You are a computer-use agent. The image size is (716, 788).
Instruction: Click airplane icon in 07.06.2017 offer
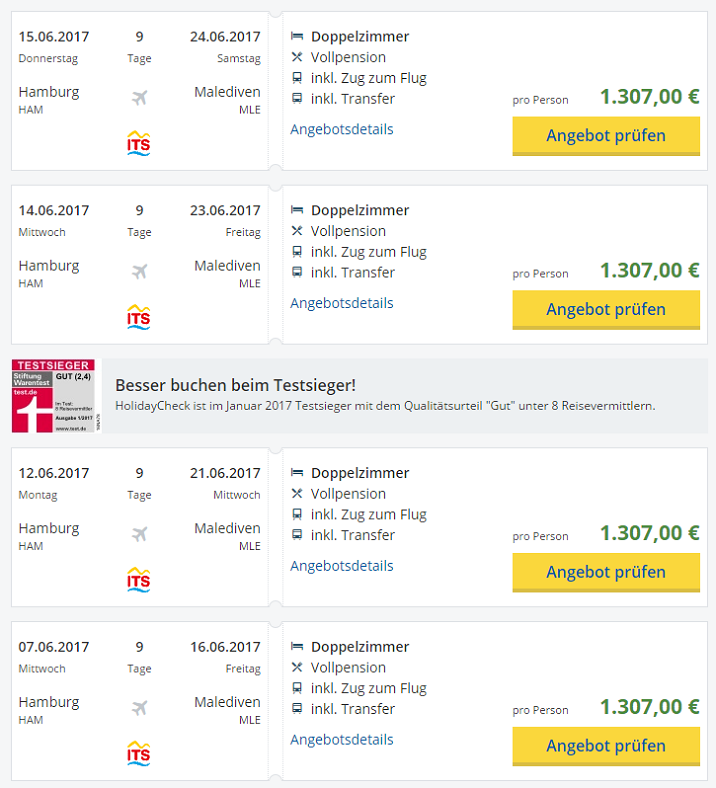click(139, 709)
